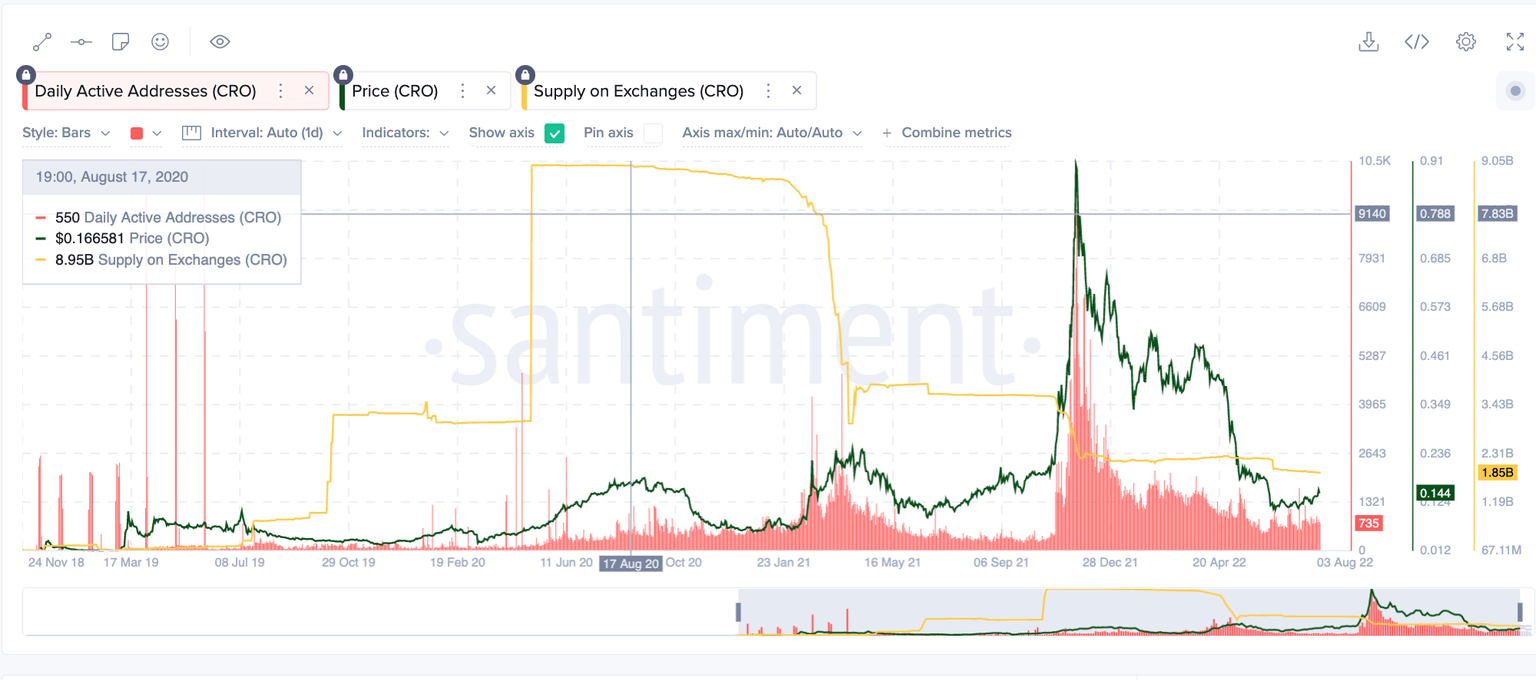Remove Supply on Exchanges metric
The image size is (1536, 680).
point(797,90)
